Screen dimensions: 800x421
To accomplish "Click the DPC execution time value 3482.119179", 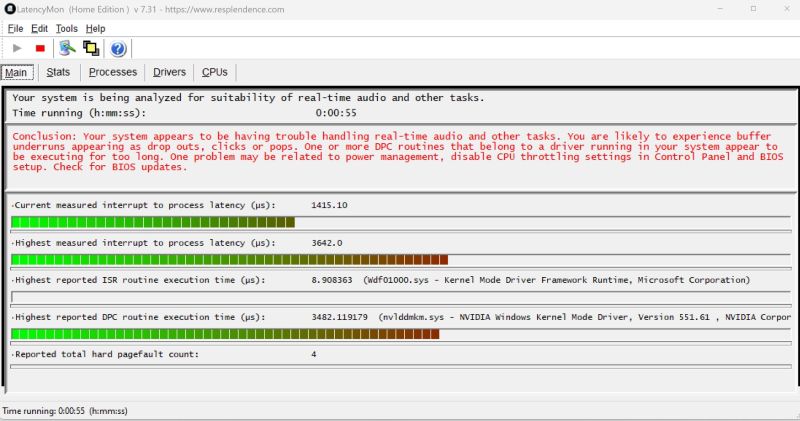I will point(339,317).
